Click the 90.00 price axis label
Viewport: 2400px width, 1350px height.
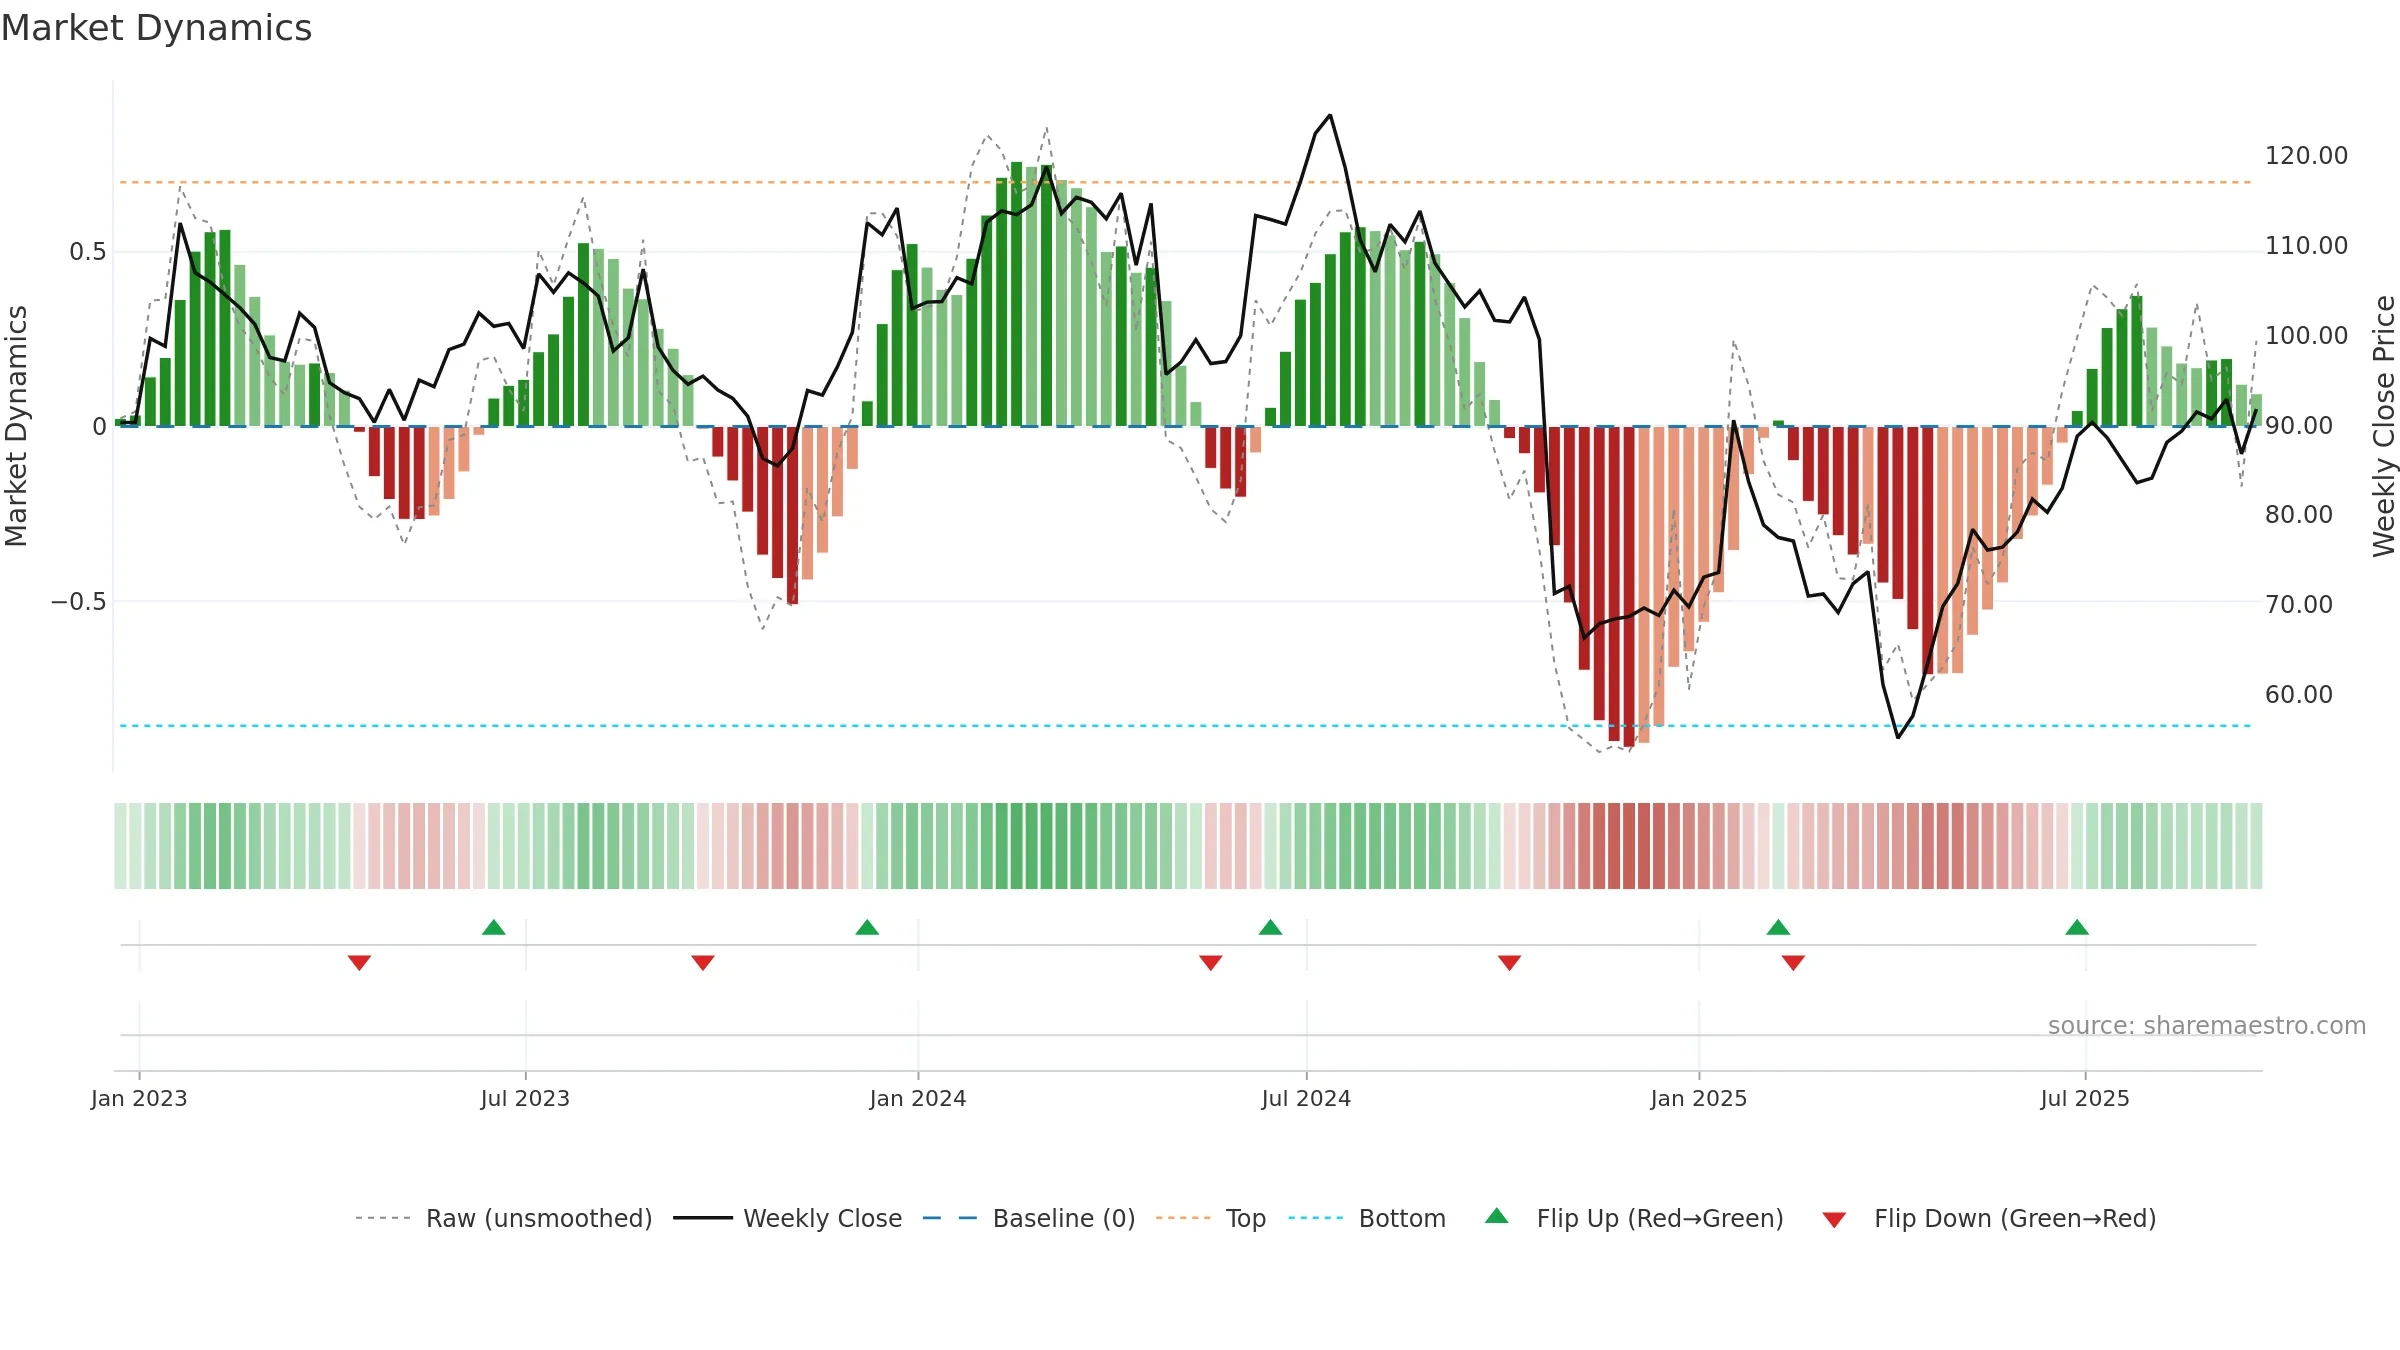coord(2299,426)
